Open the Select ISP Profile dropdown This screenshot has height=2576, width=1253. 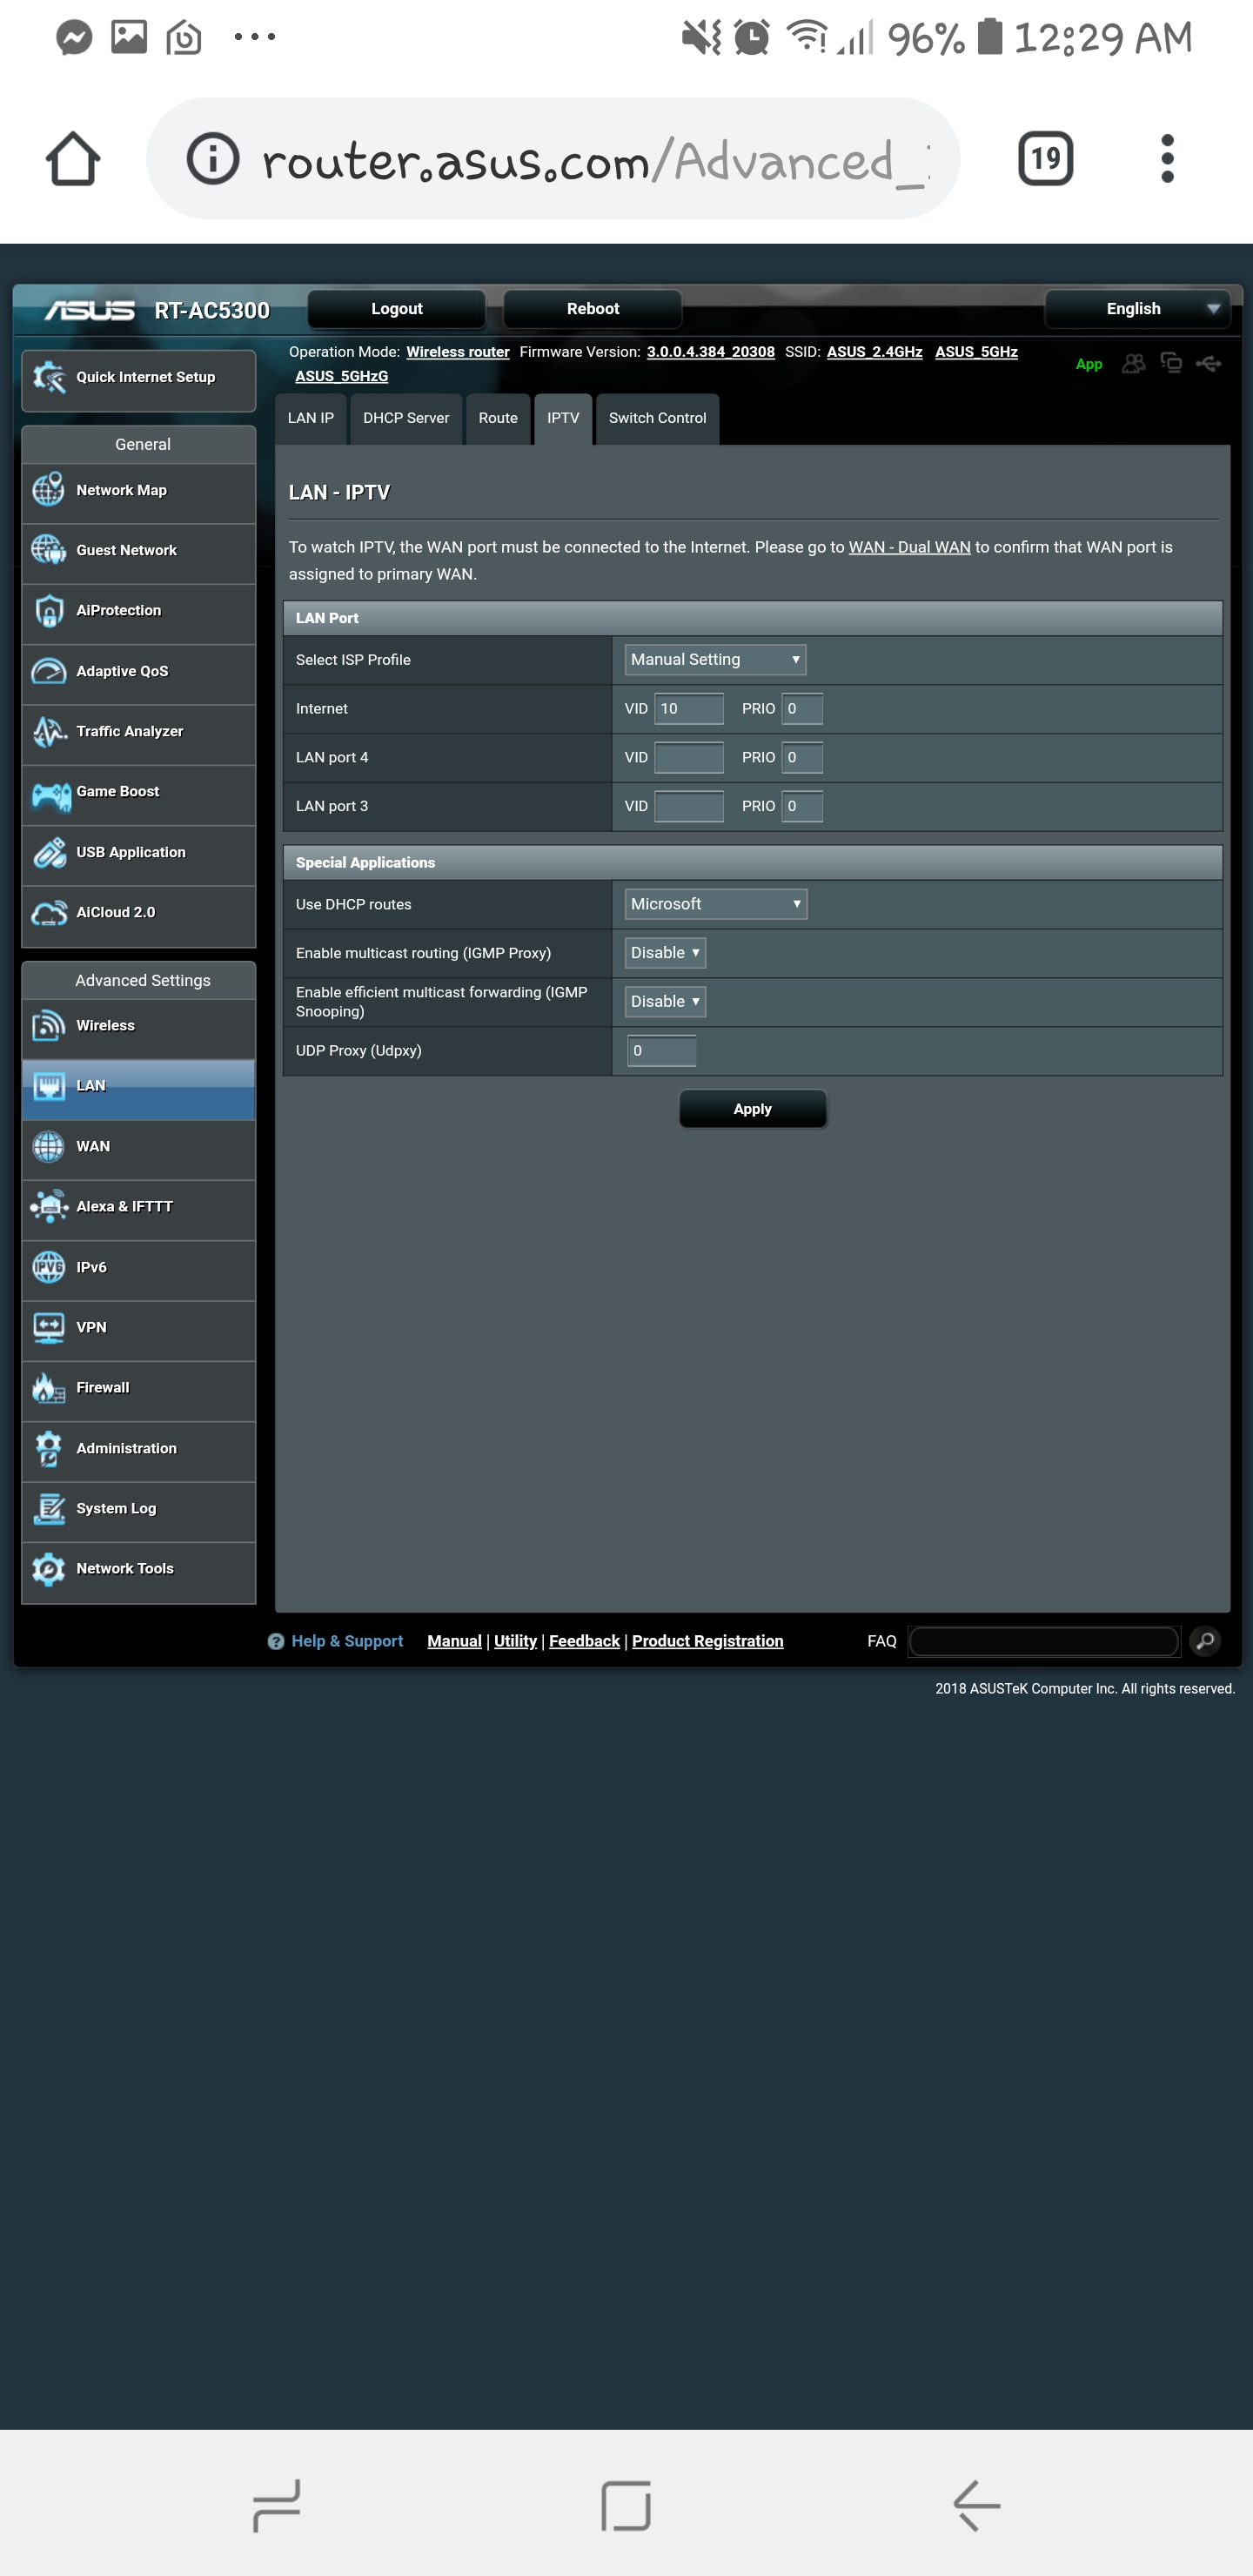[x=715, y=660]
